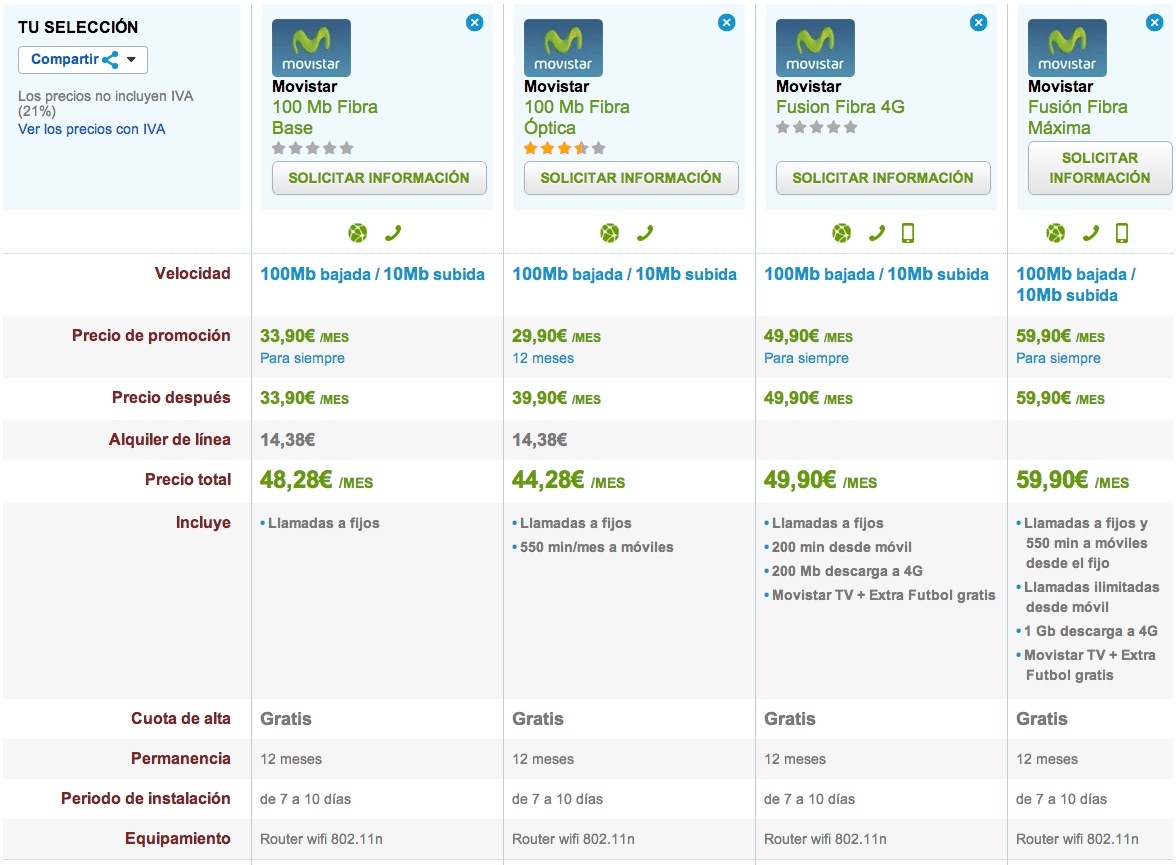Click the '12 meses' promotion duration for Fibra Óptica
The image size is (1176, 865).
point(543,359)
